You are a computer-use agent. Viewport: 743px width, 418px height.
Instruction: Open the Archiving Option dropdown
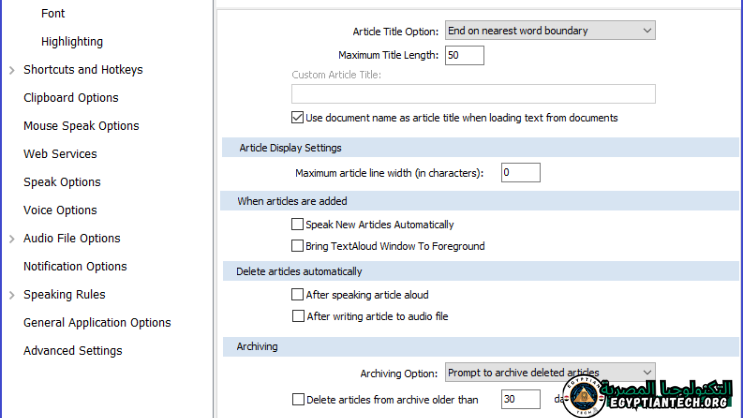pos(549,373)
